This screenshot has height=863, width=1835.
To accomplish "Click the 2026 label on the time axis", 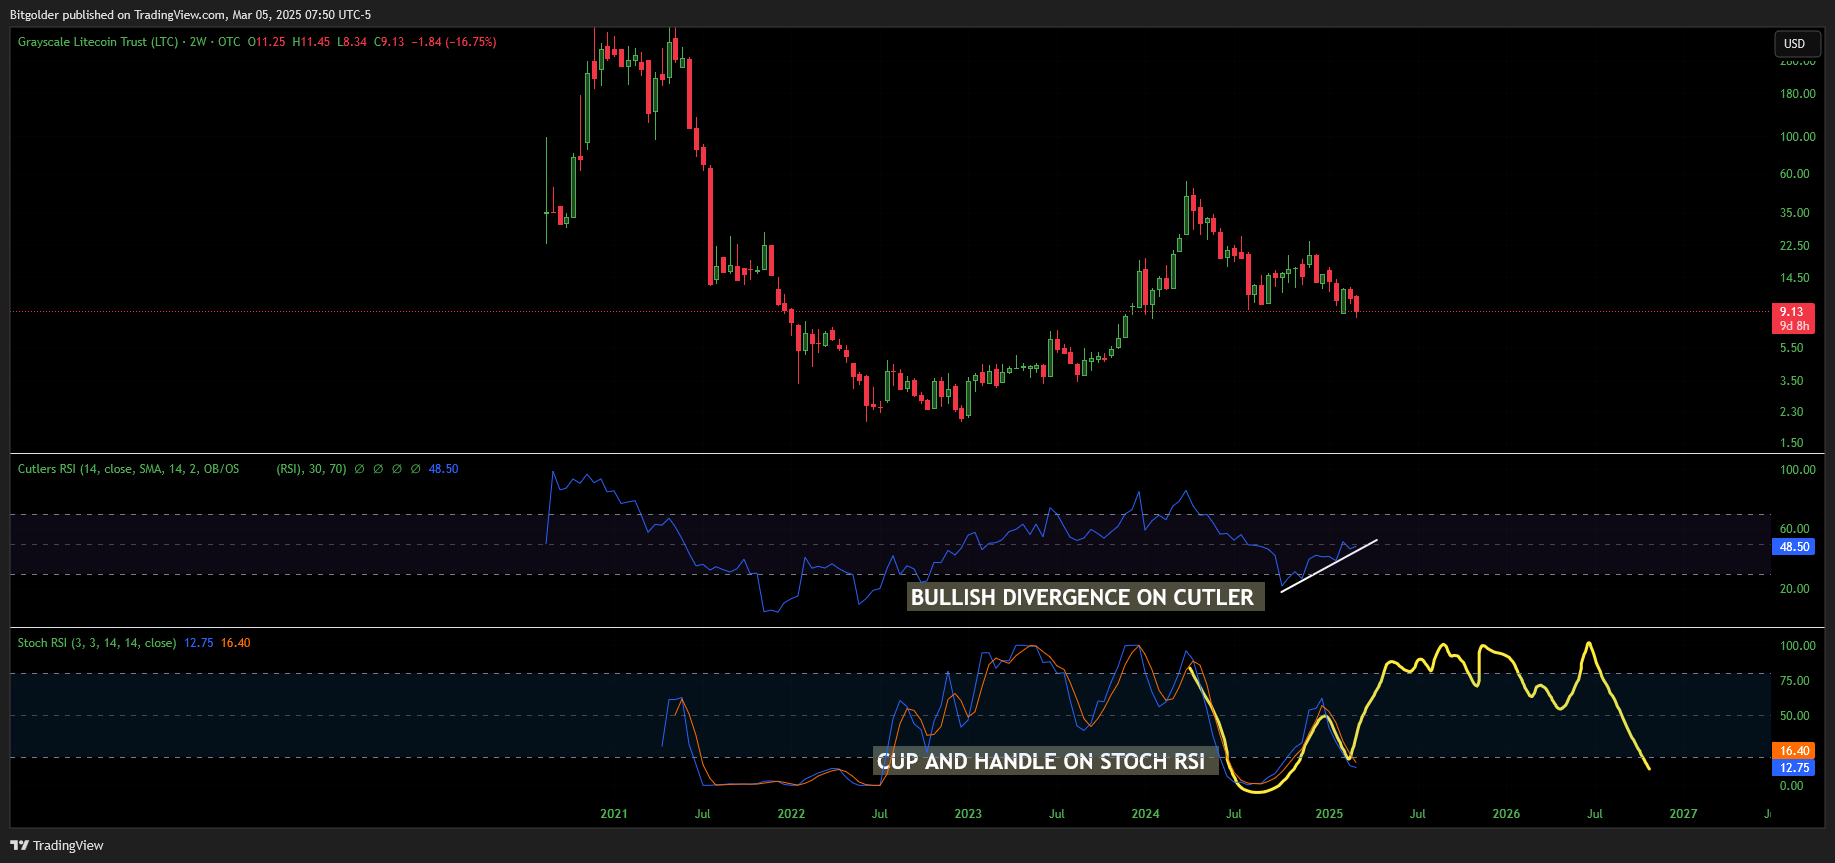I will tap(1506, 814).
